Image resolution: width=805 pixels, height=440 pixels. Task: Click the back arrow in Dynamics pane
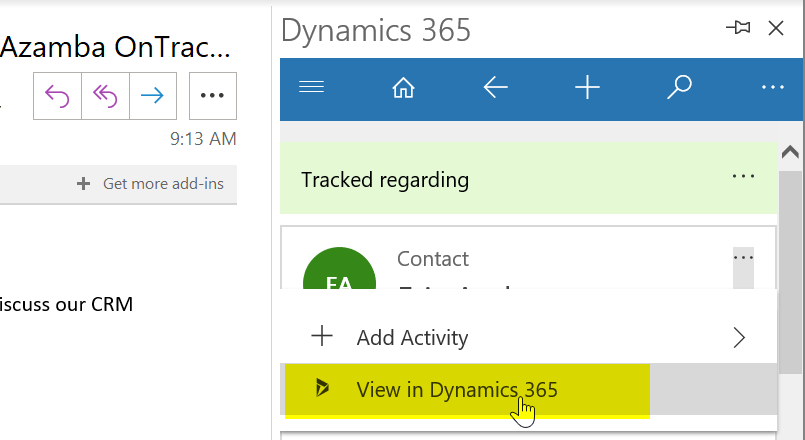[x=495, y=87]
